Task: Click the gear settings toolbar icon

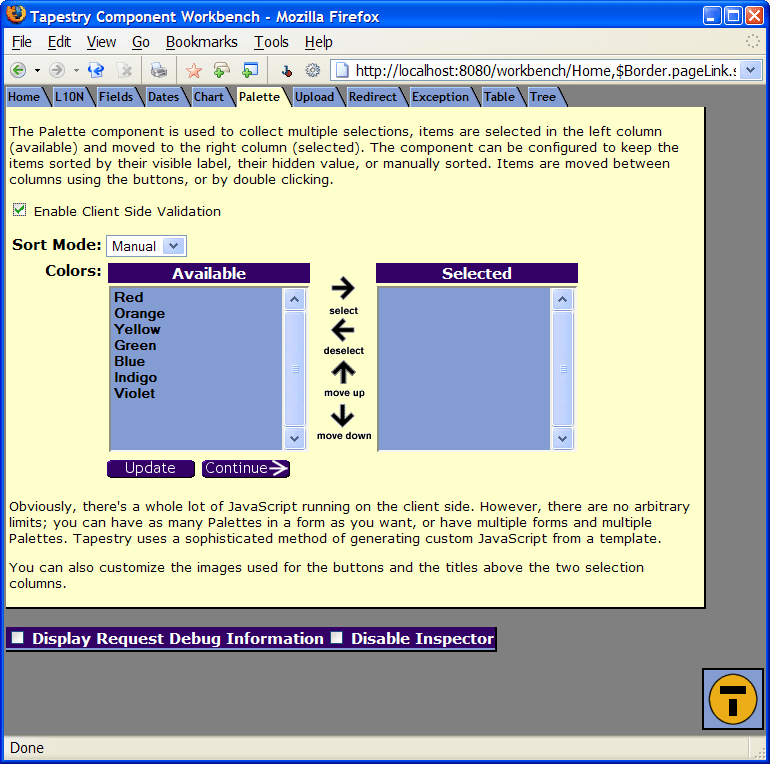Action: point(312,70)
